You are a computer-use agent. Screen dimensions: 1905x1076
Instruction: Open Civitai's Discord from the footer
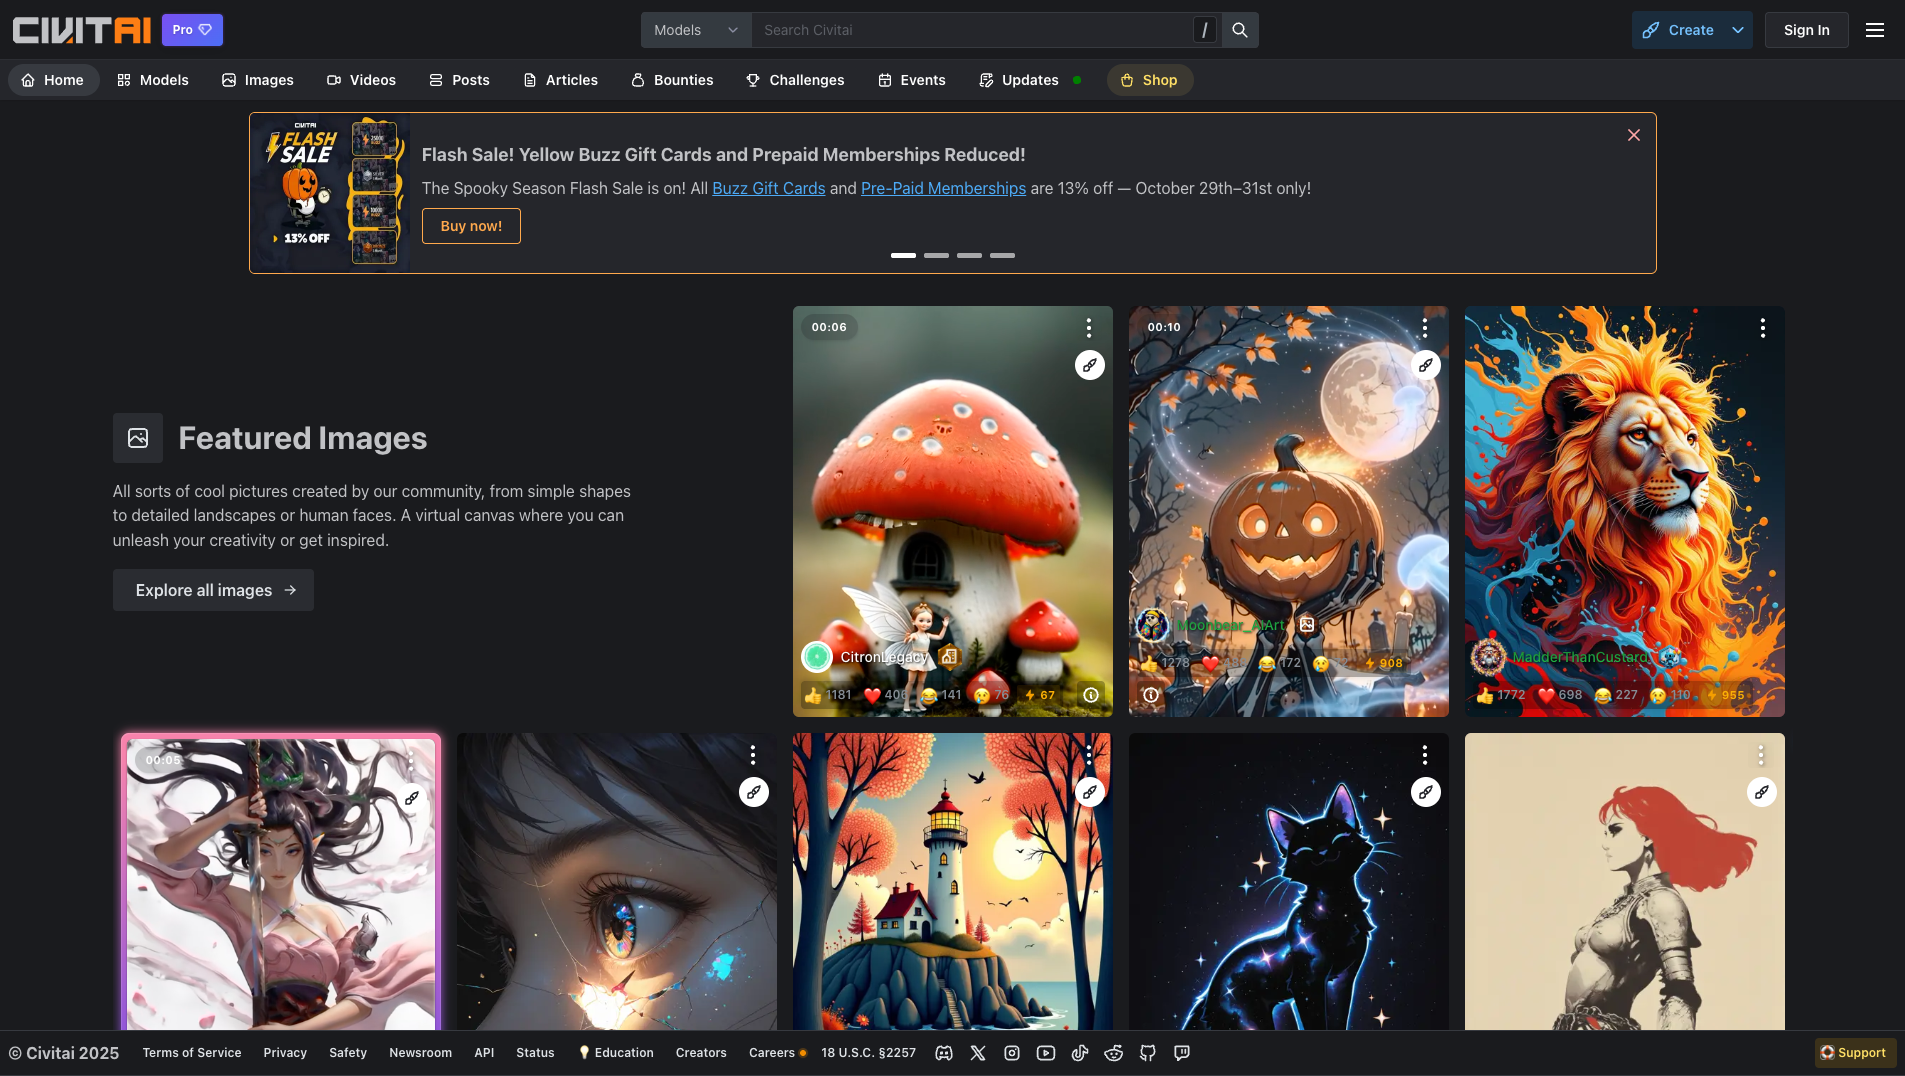tap(943, 1052)
